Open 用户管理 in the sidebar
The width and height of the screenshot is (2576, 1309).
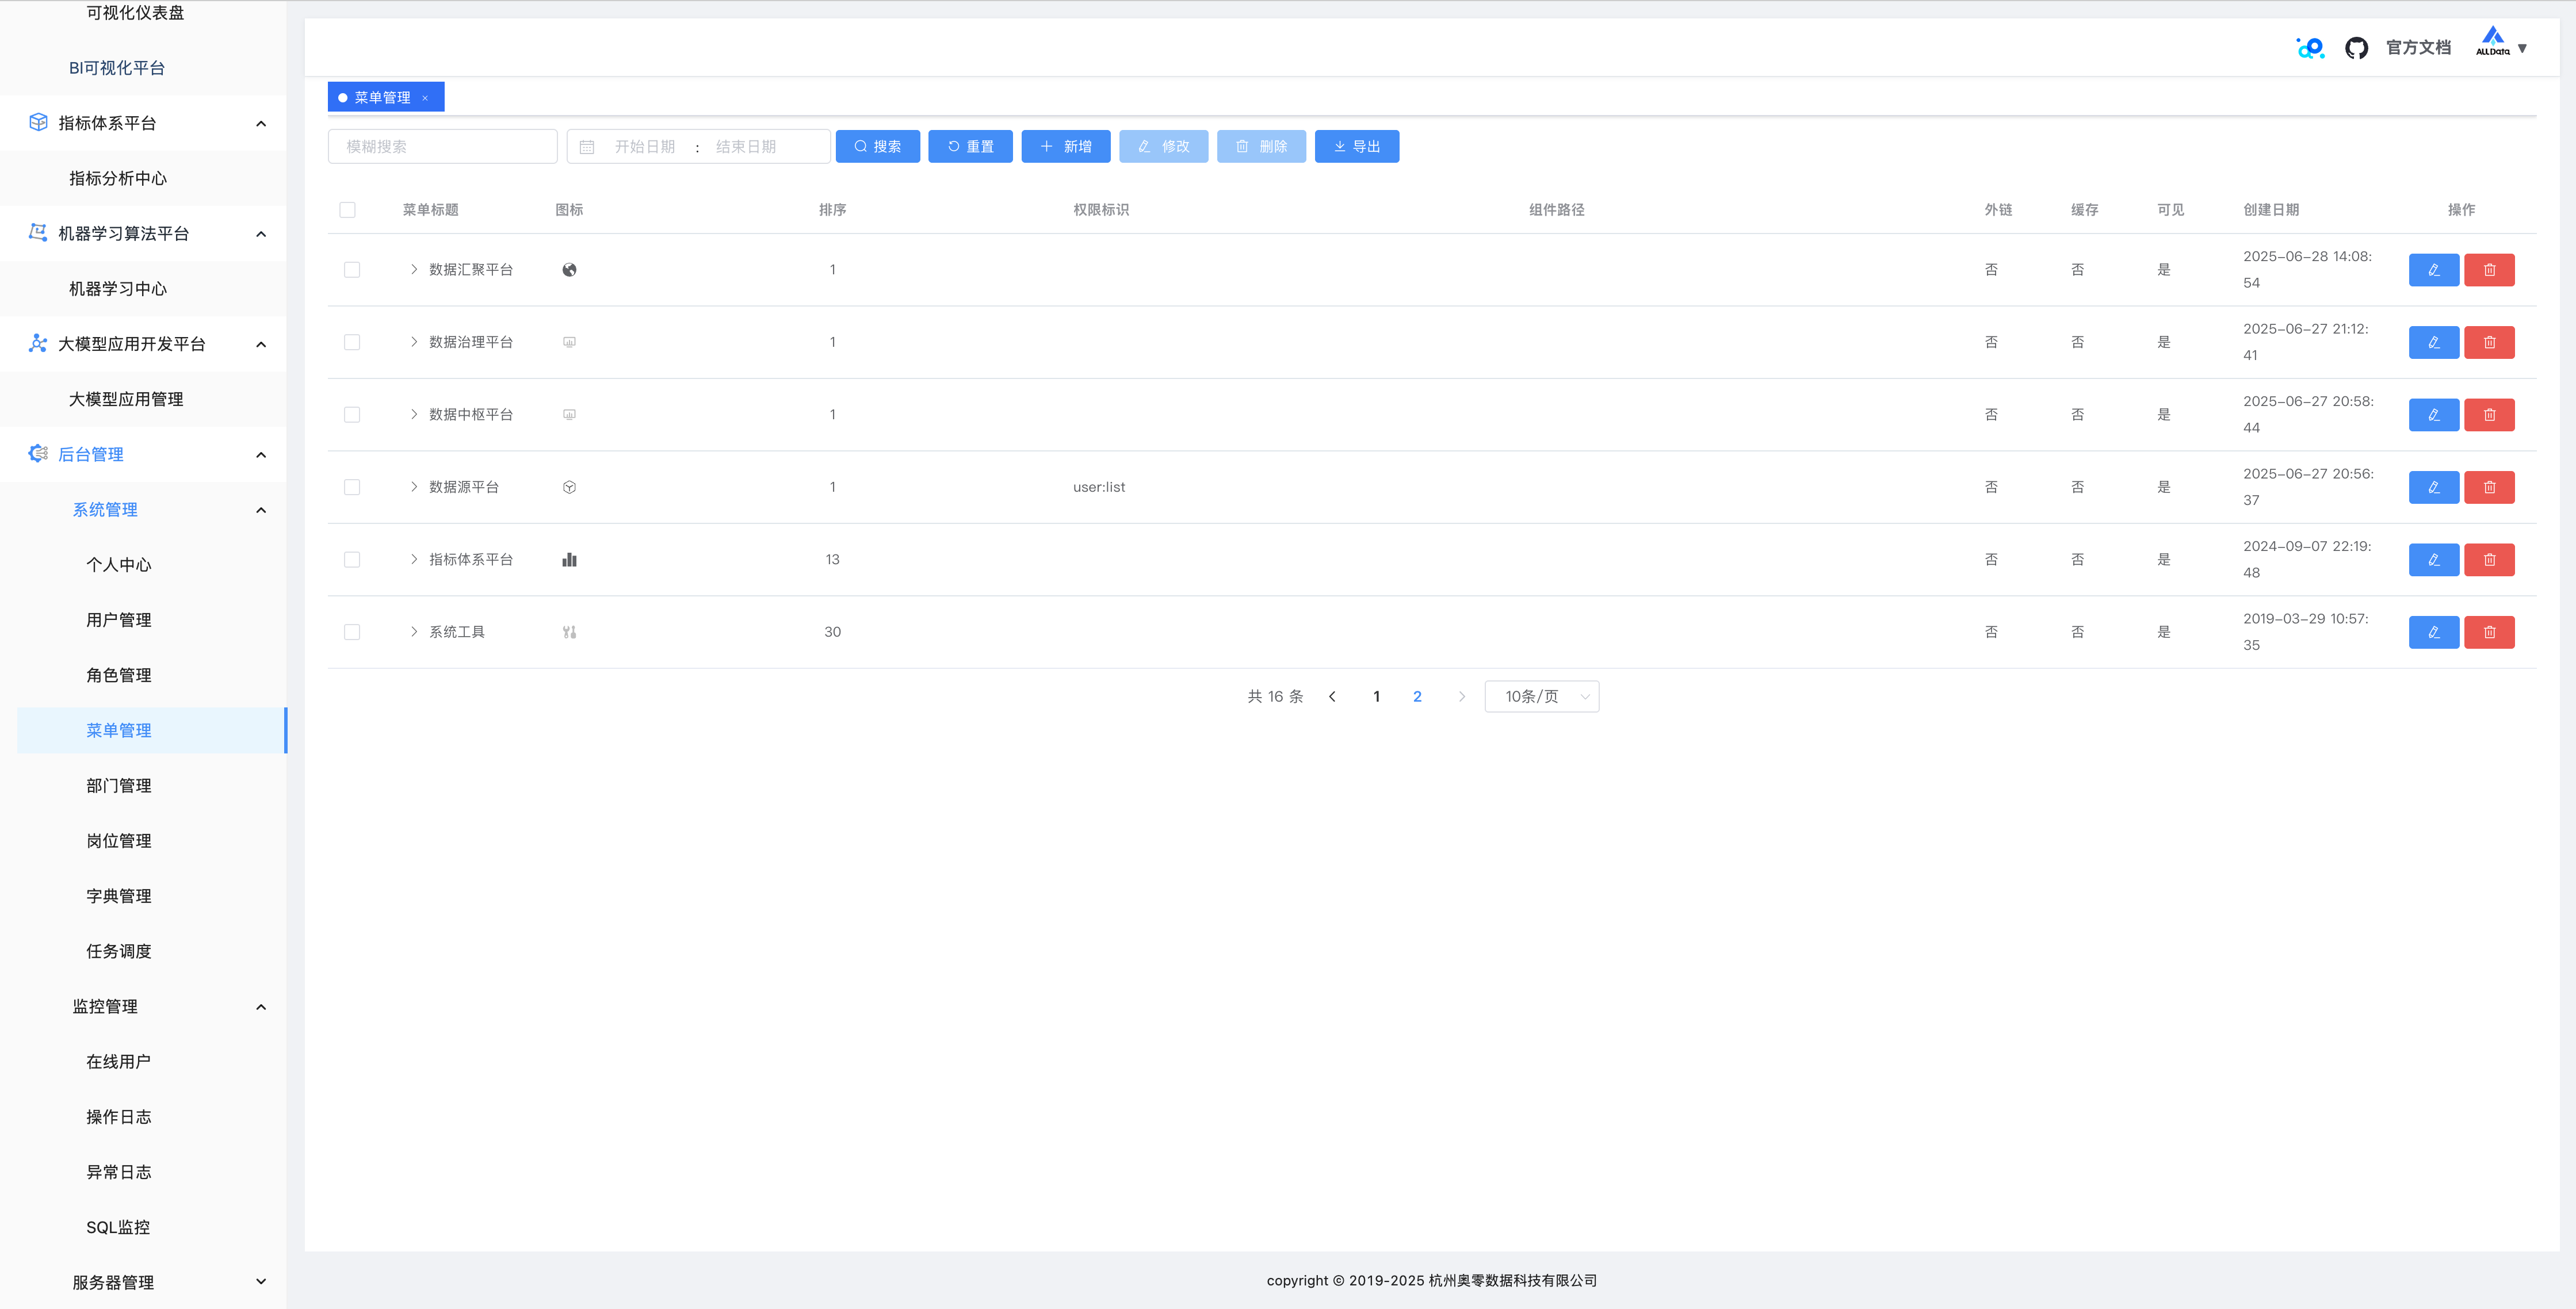pyautogui.click(x=119, y=620)
